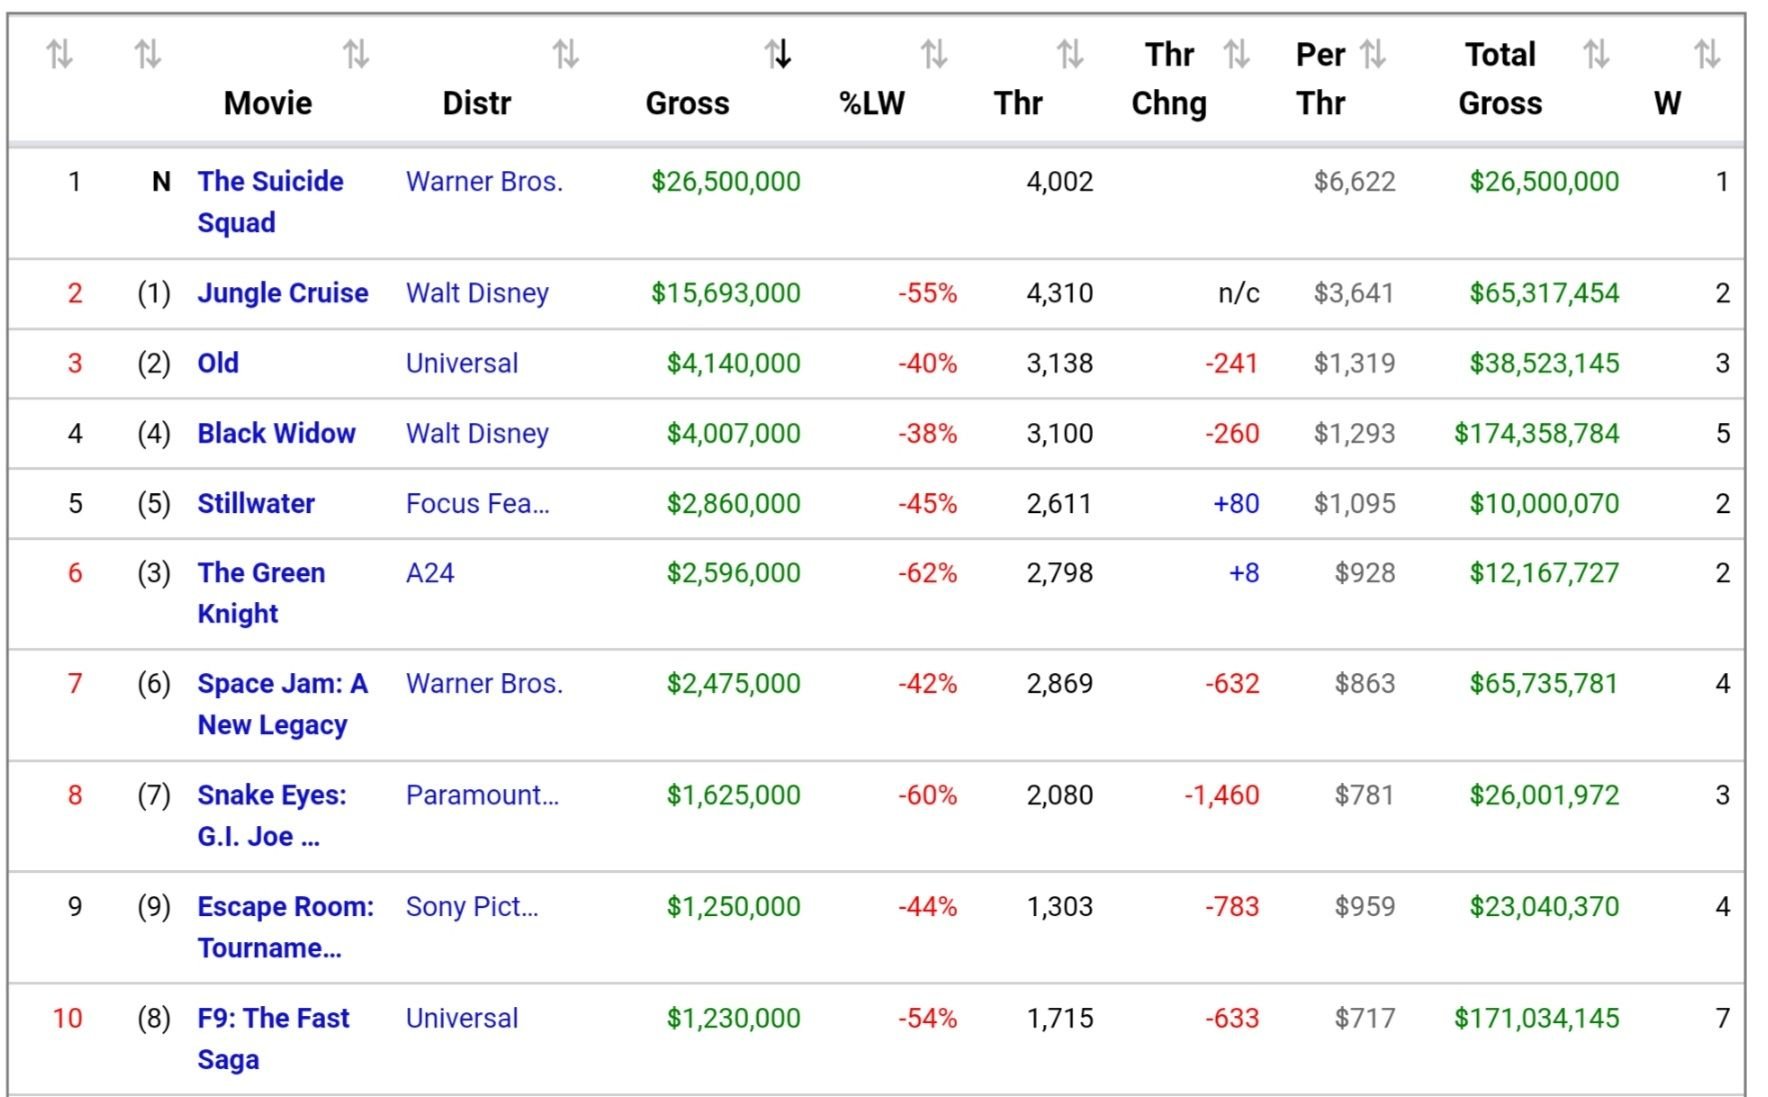Click sort arrows beside Per Thr

tap(1373, 53)
